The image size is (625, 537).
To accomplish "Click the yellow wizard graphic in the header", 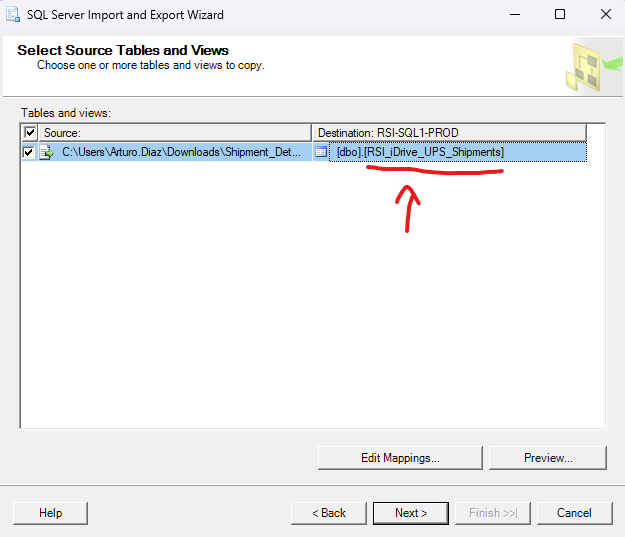I will click(592, 68).
